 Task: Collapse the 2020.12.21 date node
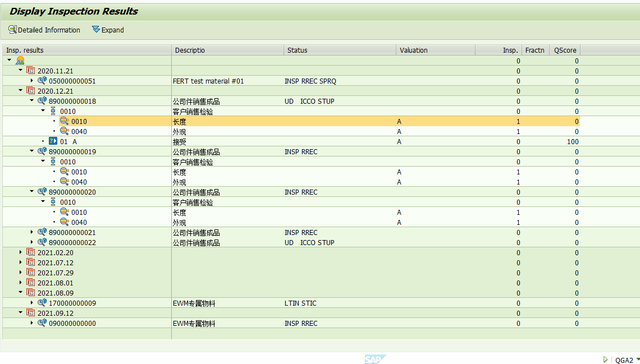[20, 90]
